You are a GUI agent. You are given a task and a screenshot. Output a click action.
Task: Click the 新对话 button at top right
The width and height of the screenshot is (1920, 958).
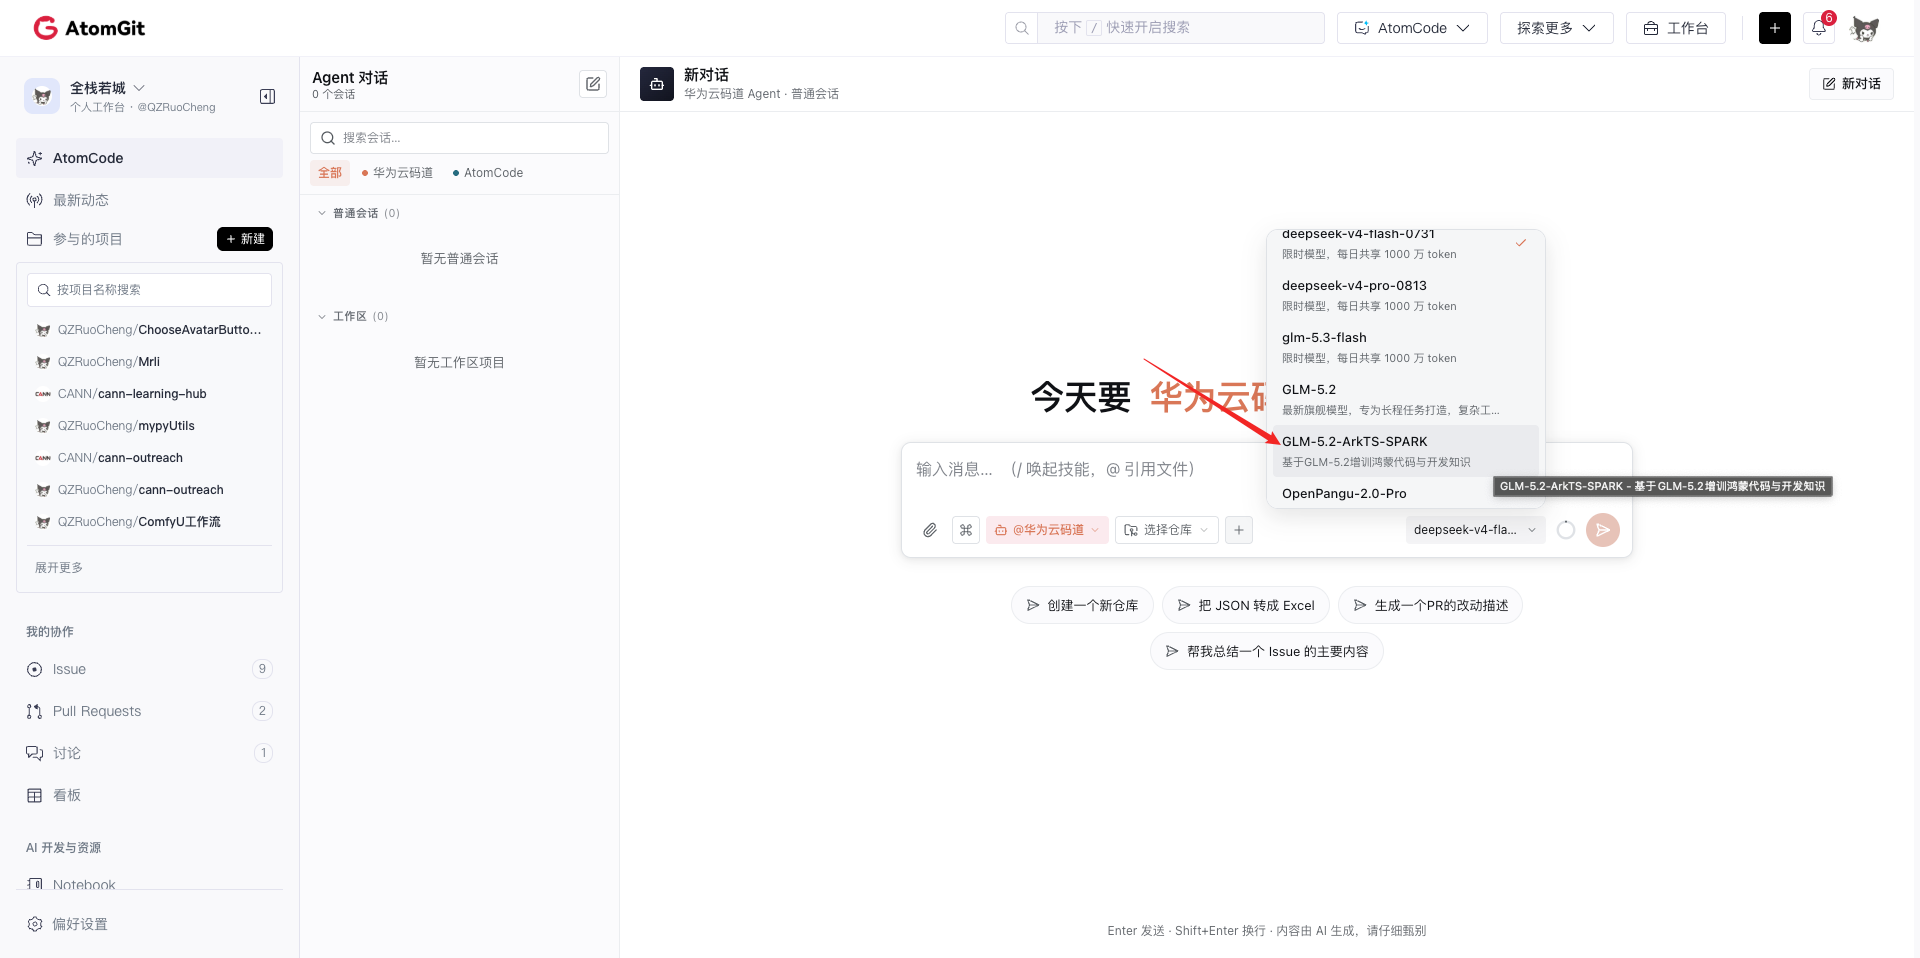click(x=1851, y=84)
